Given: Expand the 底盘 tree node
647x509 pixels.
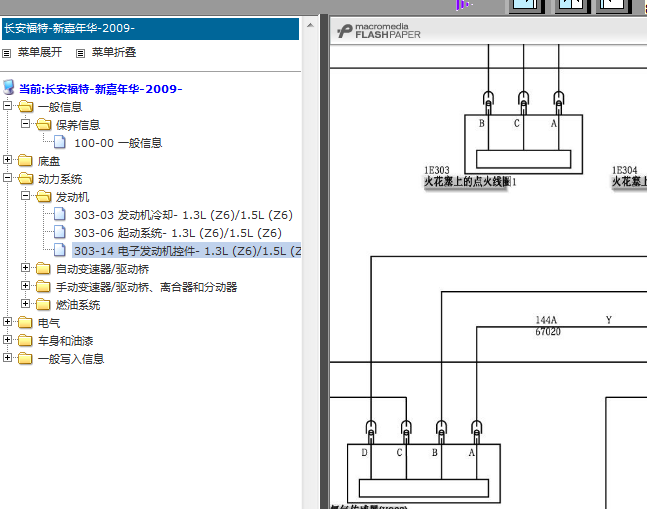Looking at the screenshot, I should point(7,160).
